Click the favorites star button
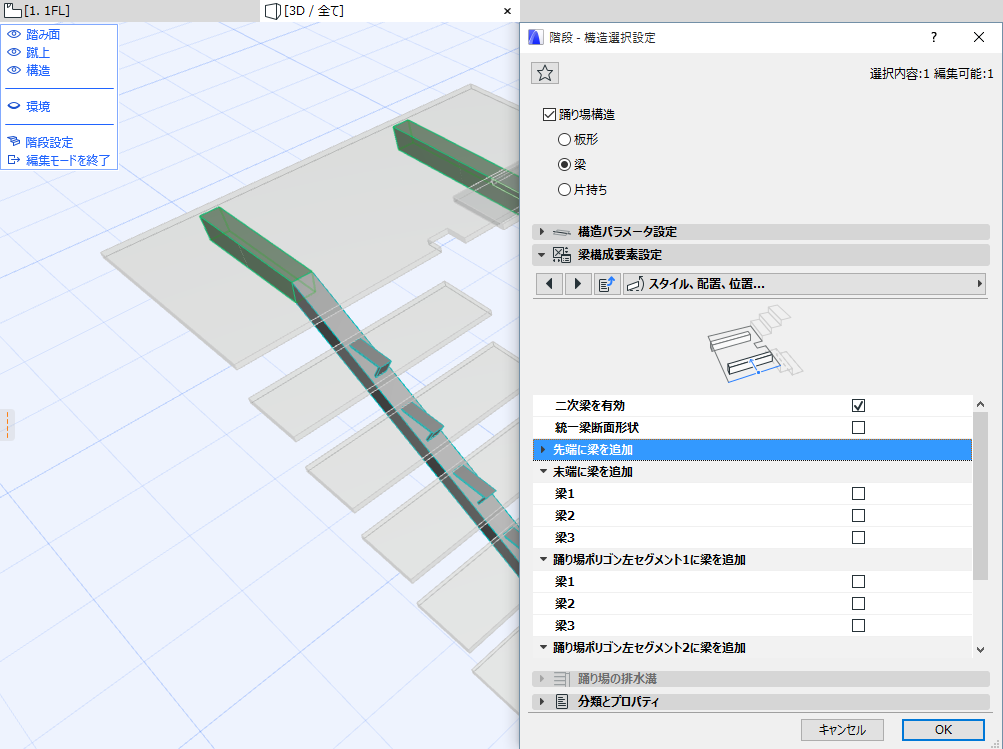1003x749 pixels. [x=545, y=73]
